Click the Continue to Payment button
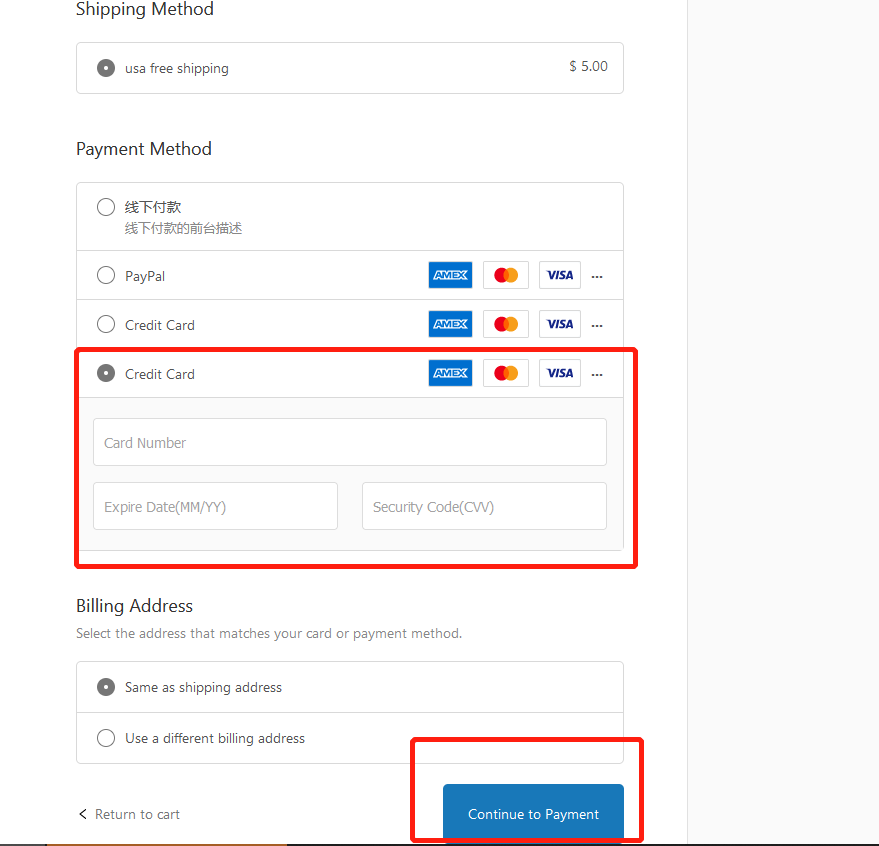The image size is (879, 846). [533, 813]
